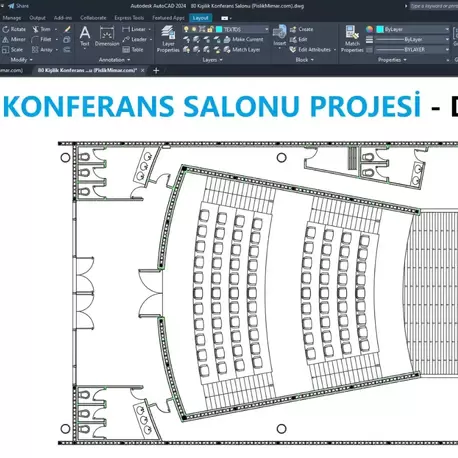Image resolution: width=458 pixels, height=458 pixels.
Task: Click Edit Attributes icon
Action: tap(310, 50)
